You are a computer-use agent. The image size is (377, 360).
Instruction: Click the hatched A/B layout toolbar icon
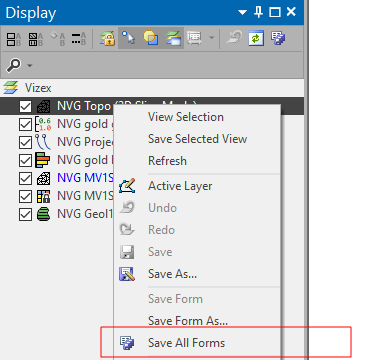tap(35, 39)
